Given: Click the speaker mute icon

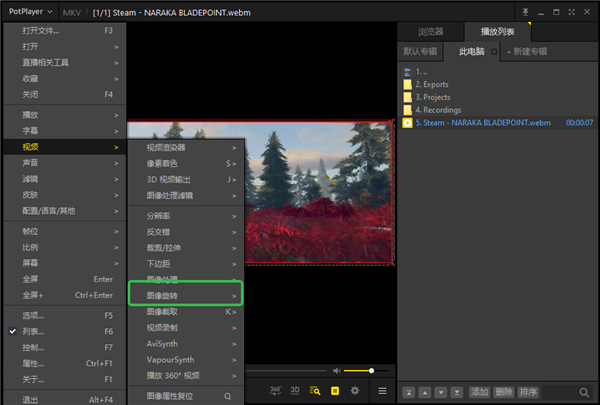Looking at the screenshot, I should click(x=336, y=371).
